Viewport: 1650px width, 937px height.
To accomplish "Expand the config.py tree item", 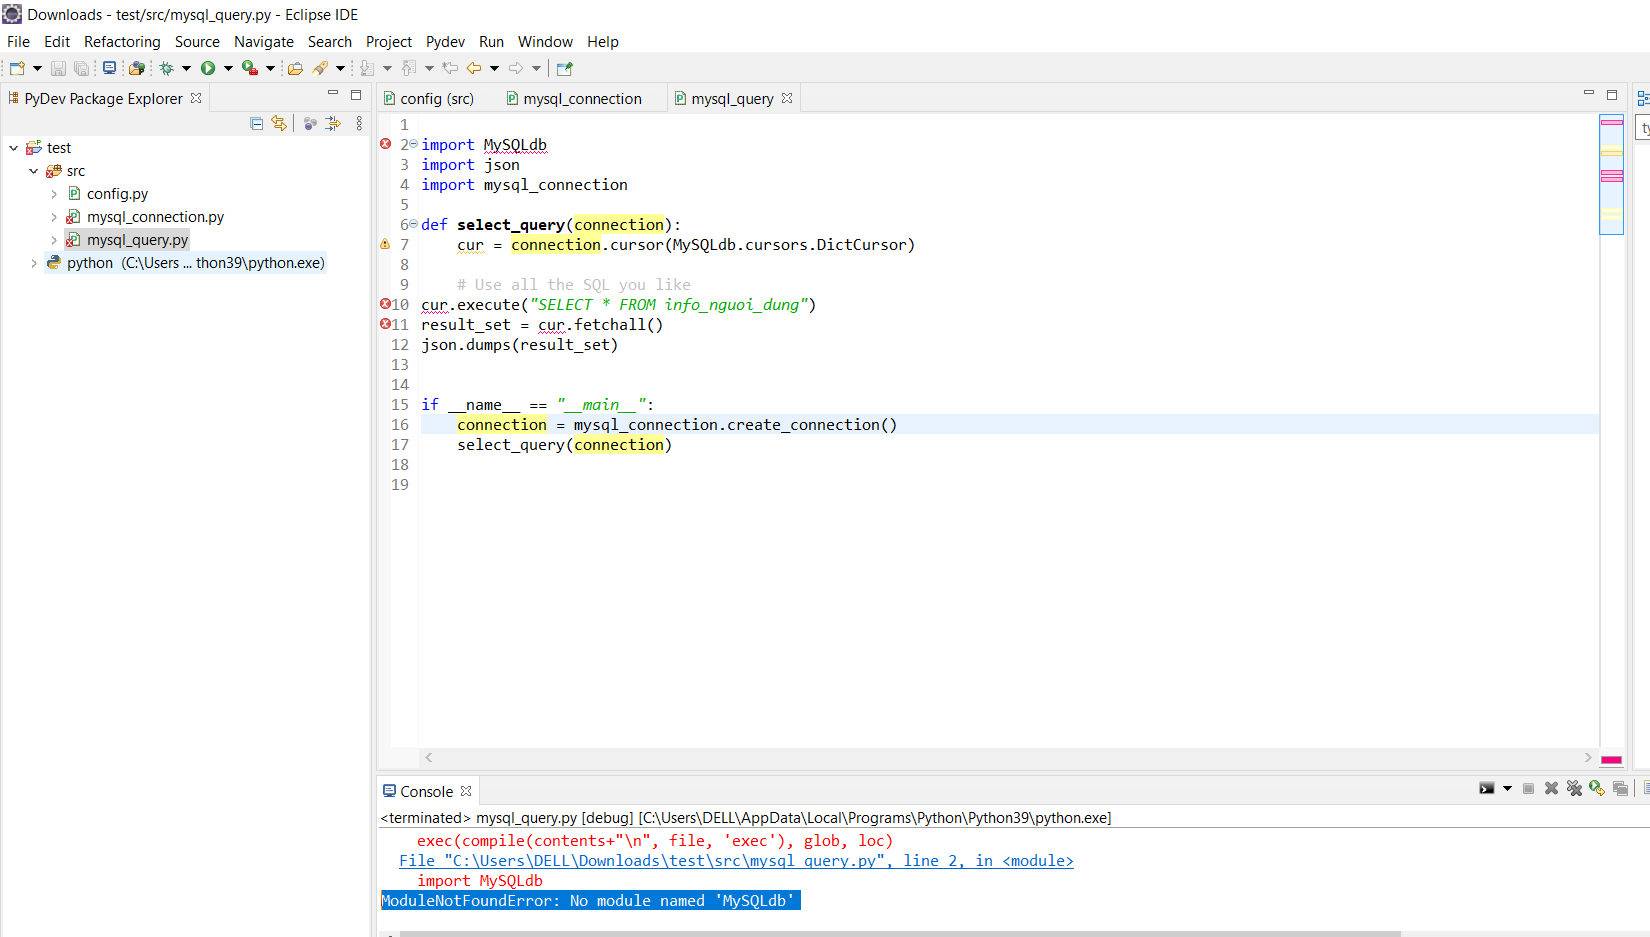I will click(55, 193).
